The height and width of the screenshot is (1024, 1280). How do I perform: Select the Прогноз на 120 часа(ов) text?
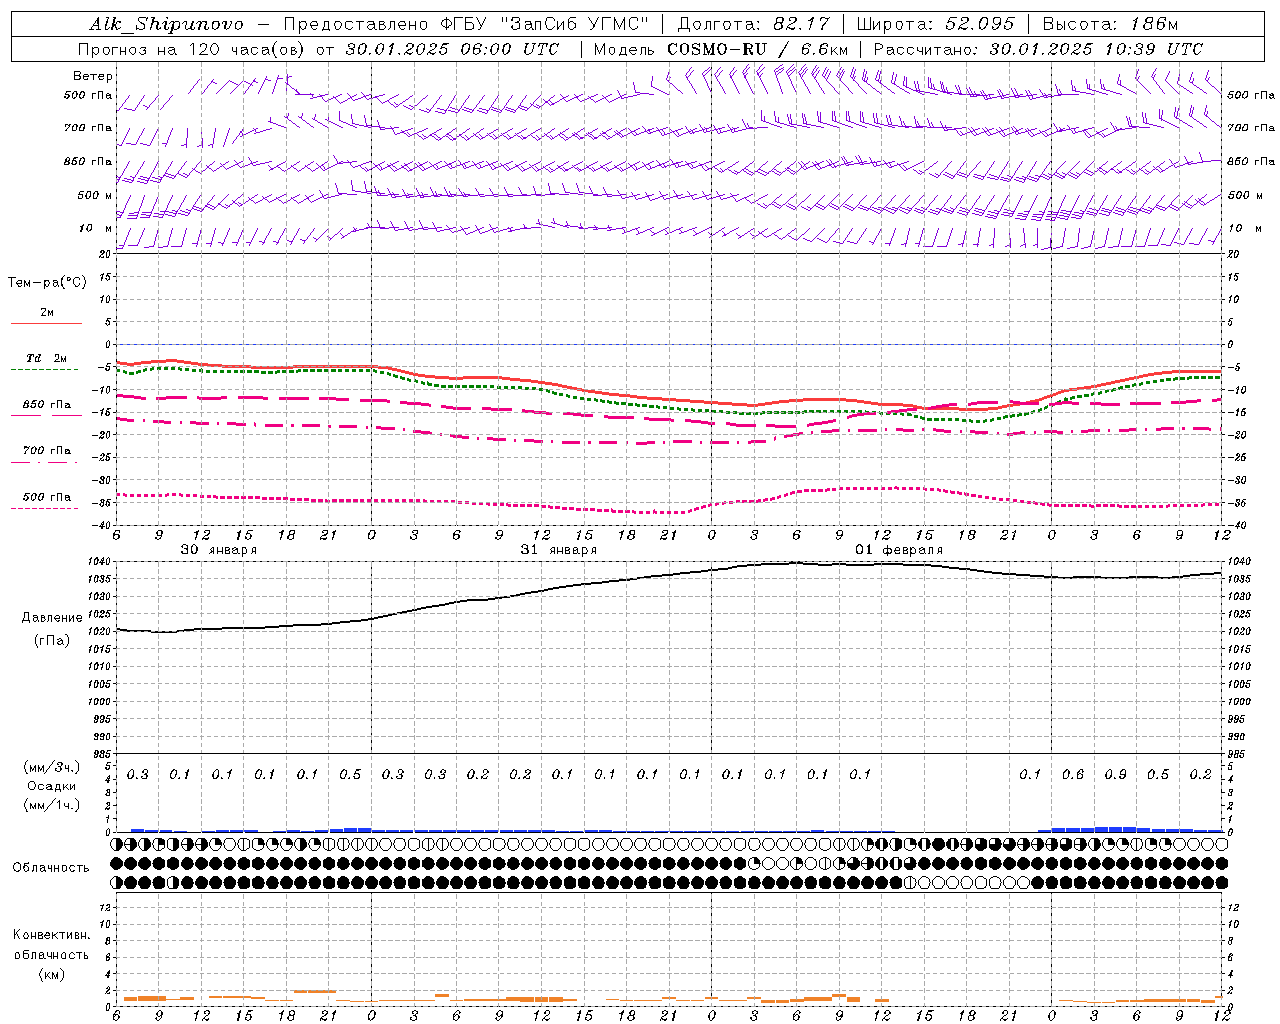(193, 49)
